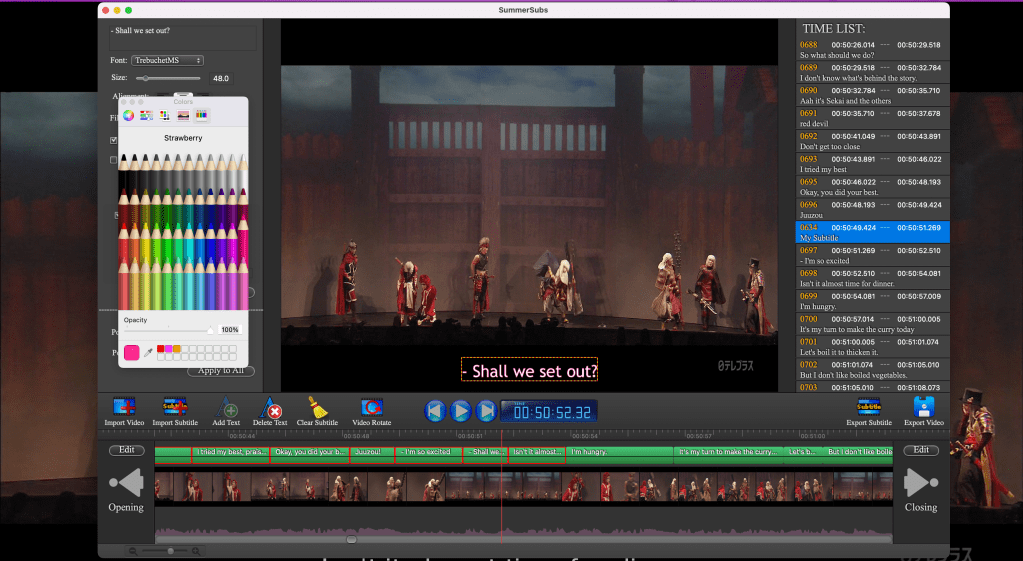The width and height of the screenshot is (1023, 561).
Task: Click the current pink color swatch
Action: 132,352
